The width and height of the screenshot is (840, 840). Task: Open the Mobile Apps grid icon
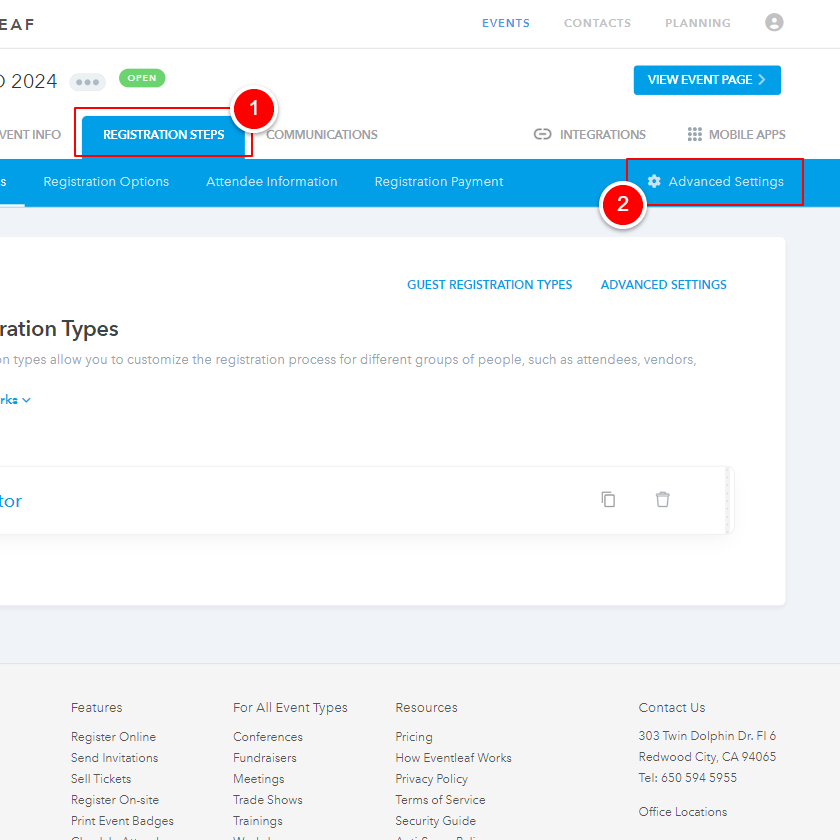tap(693, 134)
